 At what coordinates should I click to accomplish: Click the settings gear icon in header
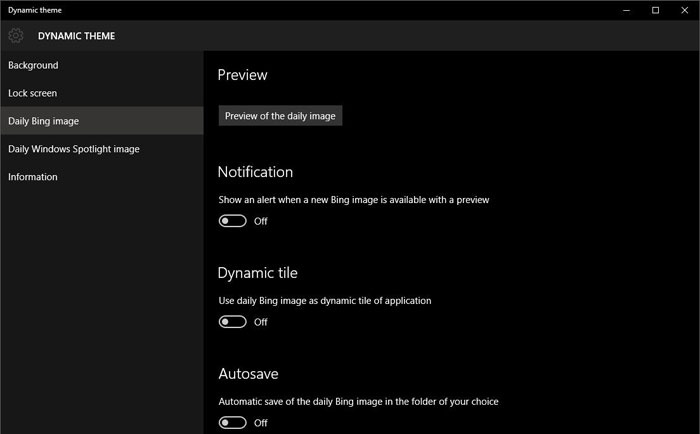click(15, 37)
